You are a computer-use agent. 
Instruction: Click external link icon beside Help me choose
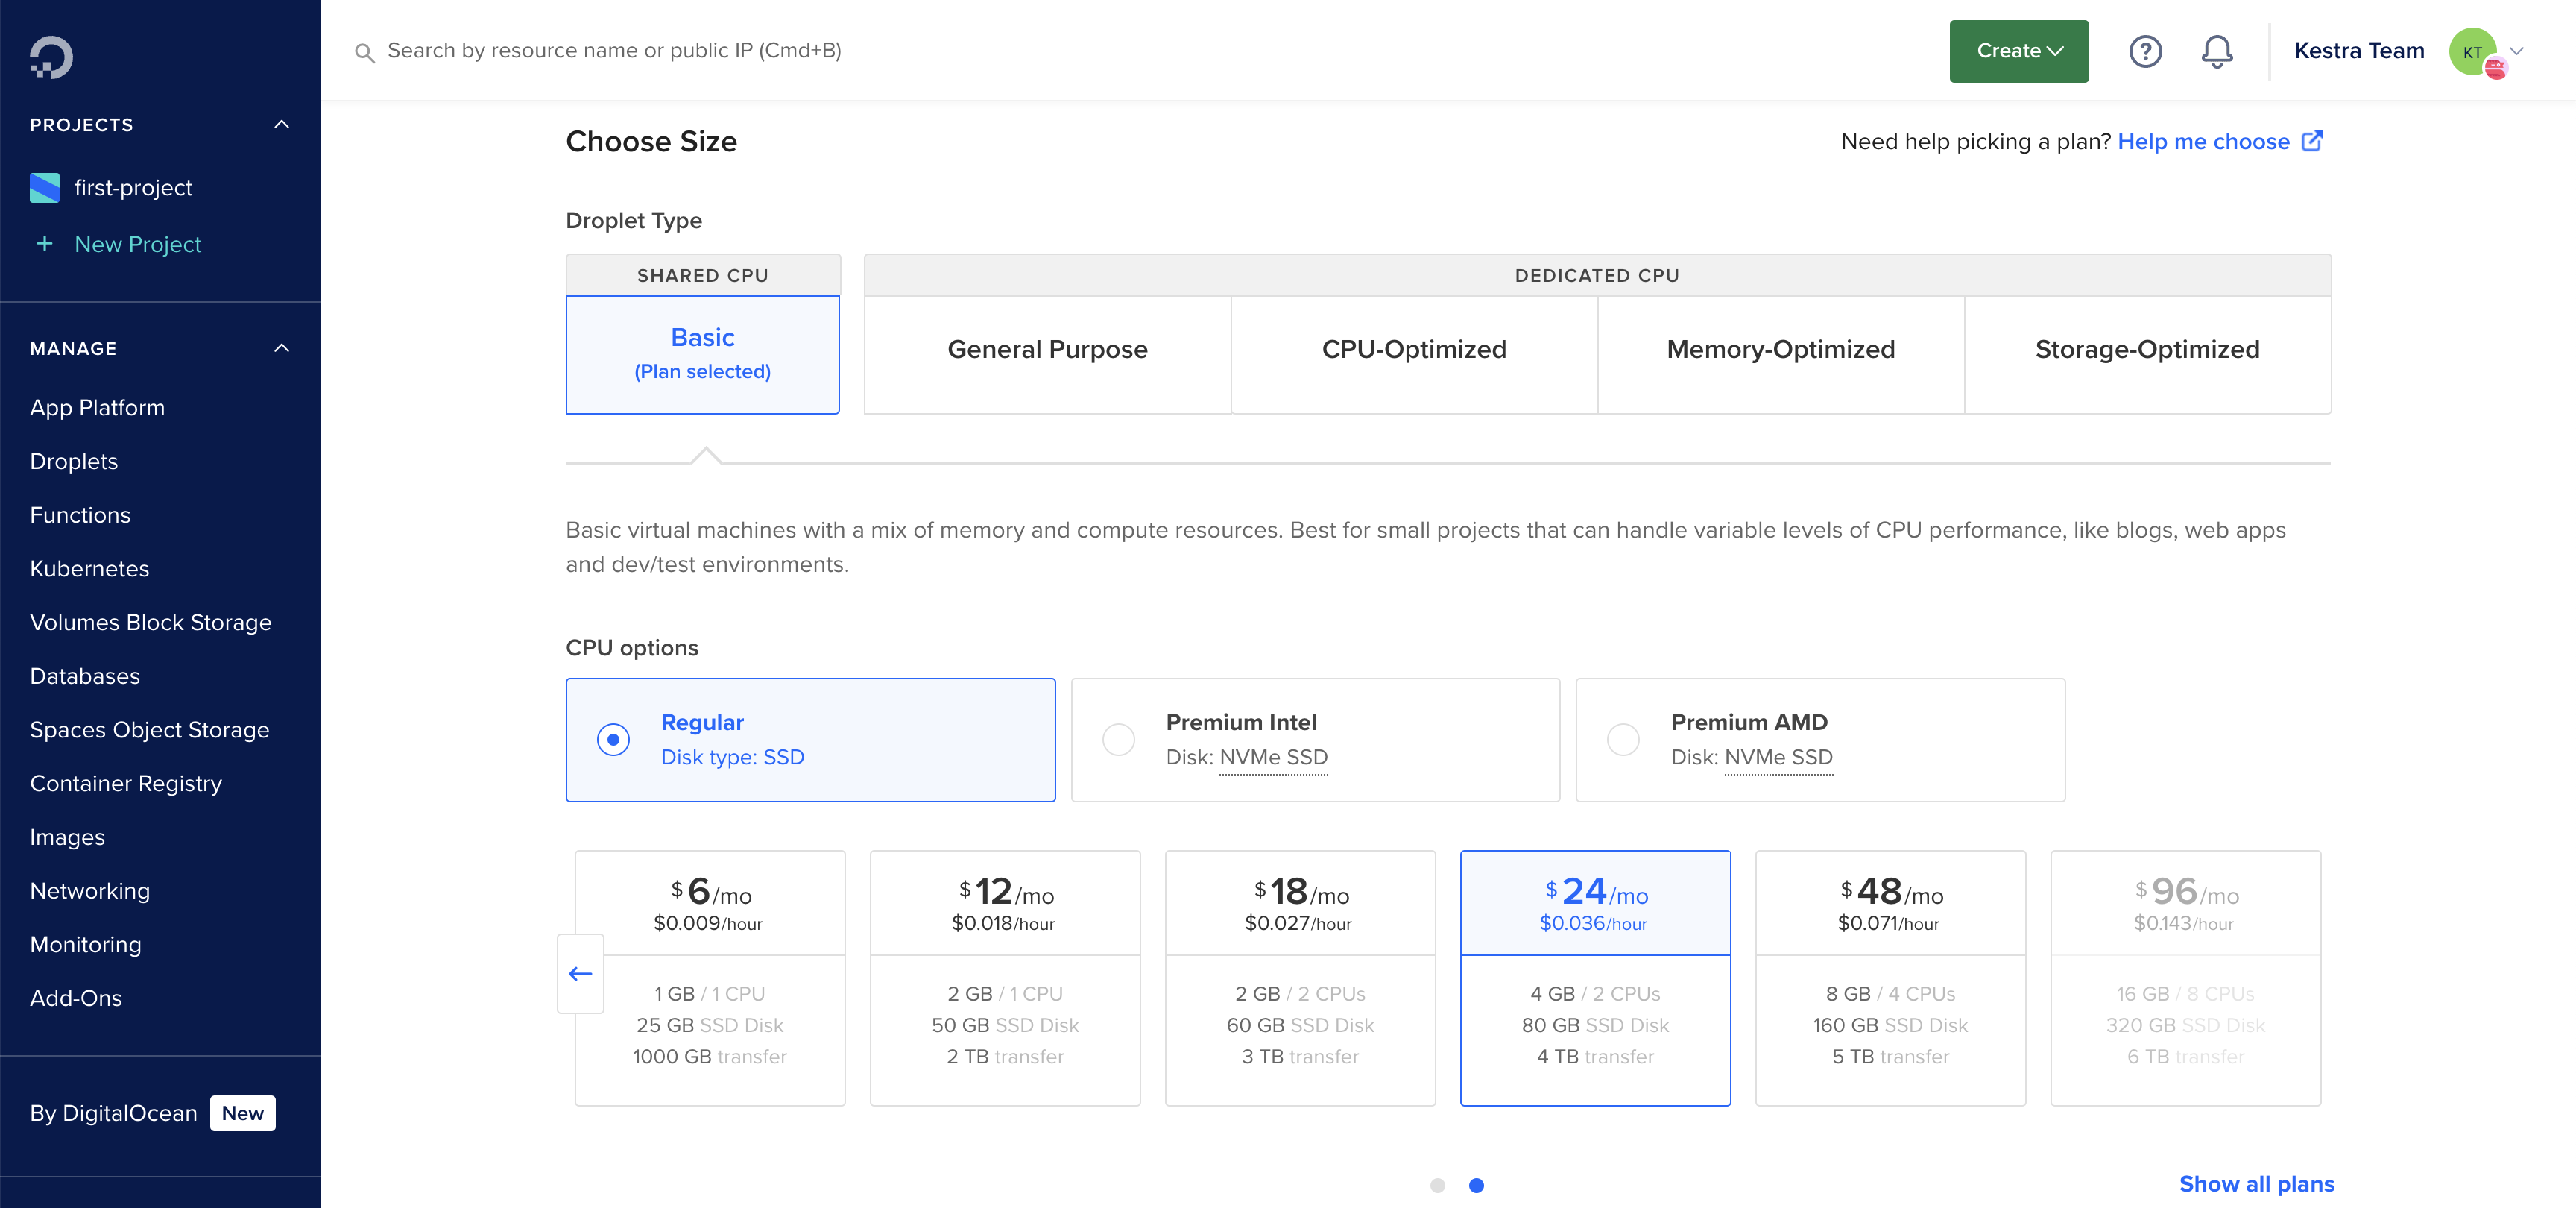pos(2312,141)
